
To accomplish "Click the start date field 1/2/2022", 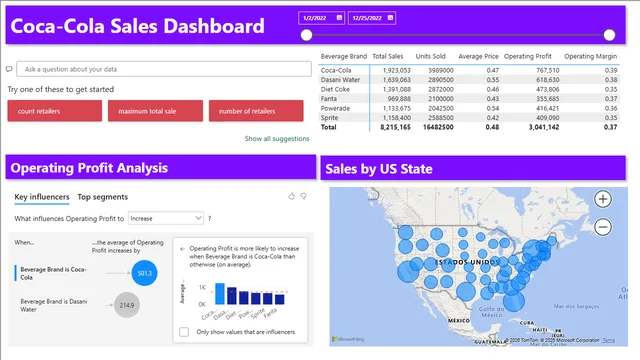I will click(322, 18).
